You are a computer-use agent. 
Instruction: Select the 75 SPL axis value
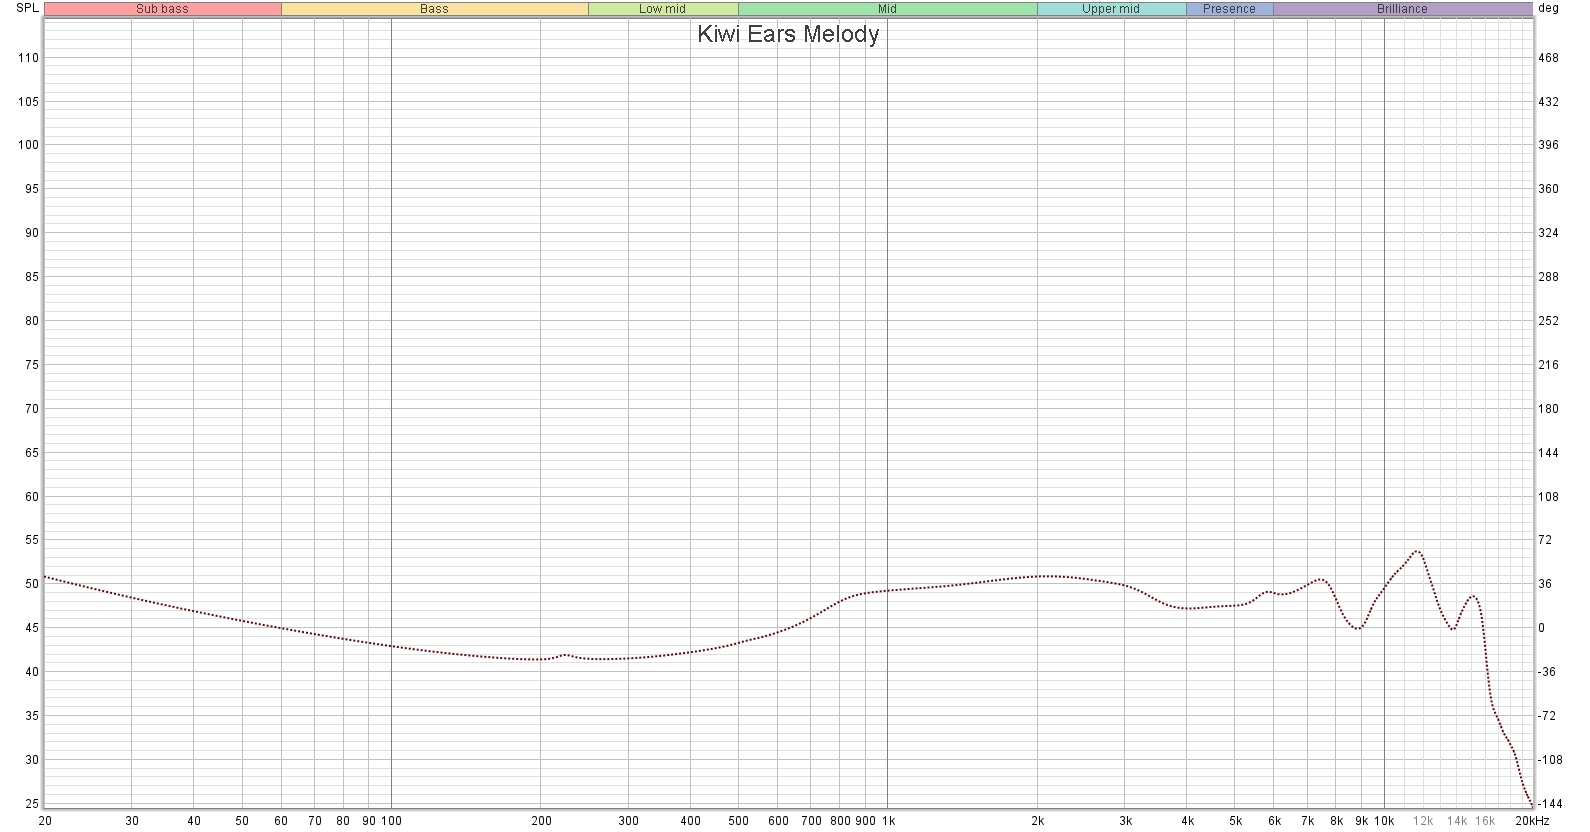(32, 365)
